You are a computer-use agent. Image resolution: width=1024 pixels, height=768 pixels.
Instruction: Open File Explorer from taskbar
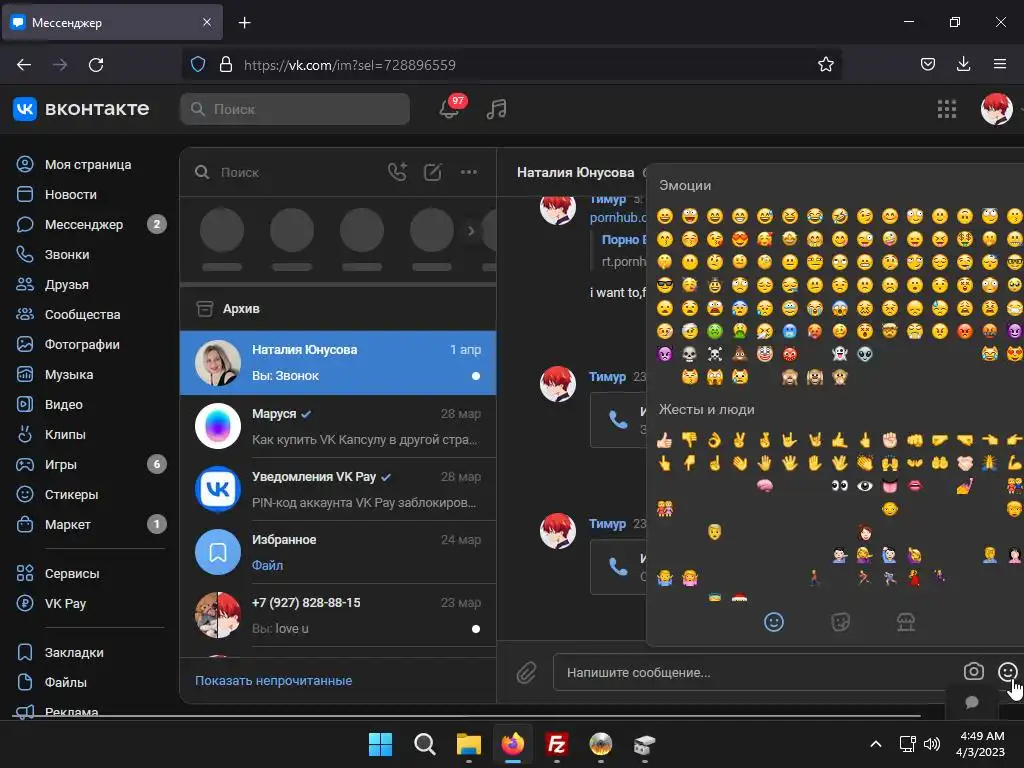[x=468, y=744]
